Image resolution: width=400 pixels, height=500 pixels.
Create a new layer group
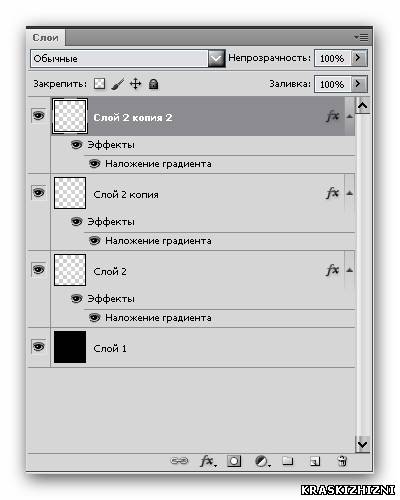coord(288,461)
